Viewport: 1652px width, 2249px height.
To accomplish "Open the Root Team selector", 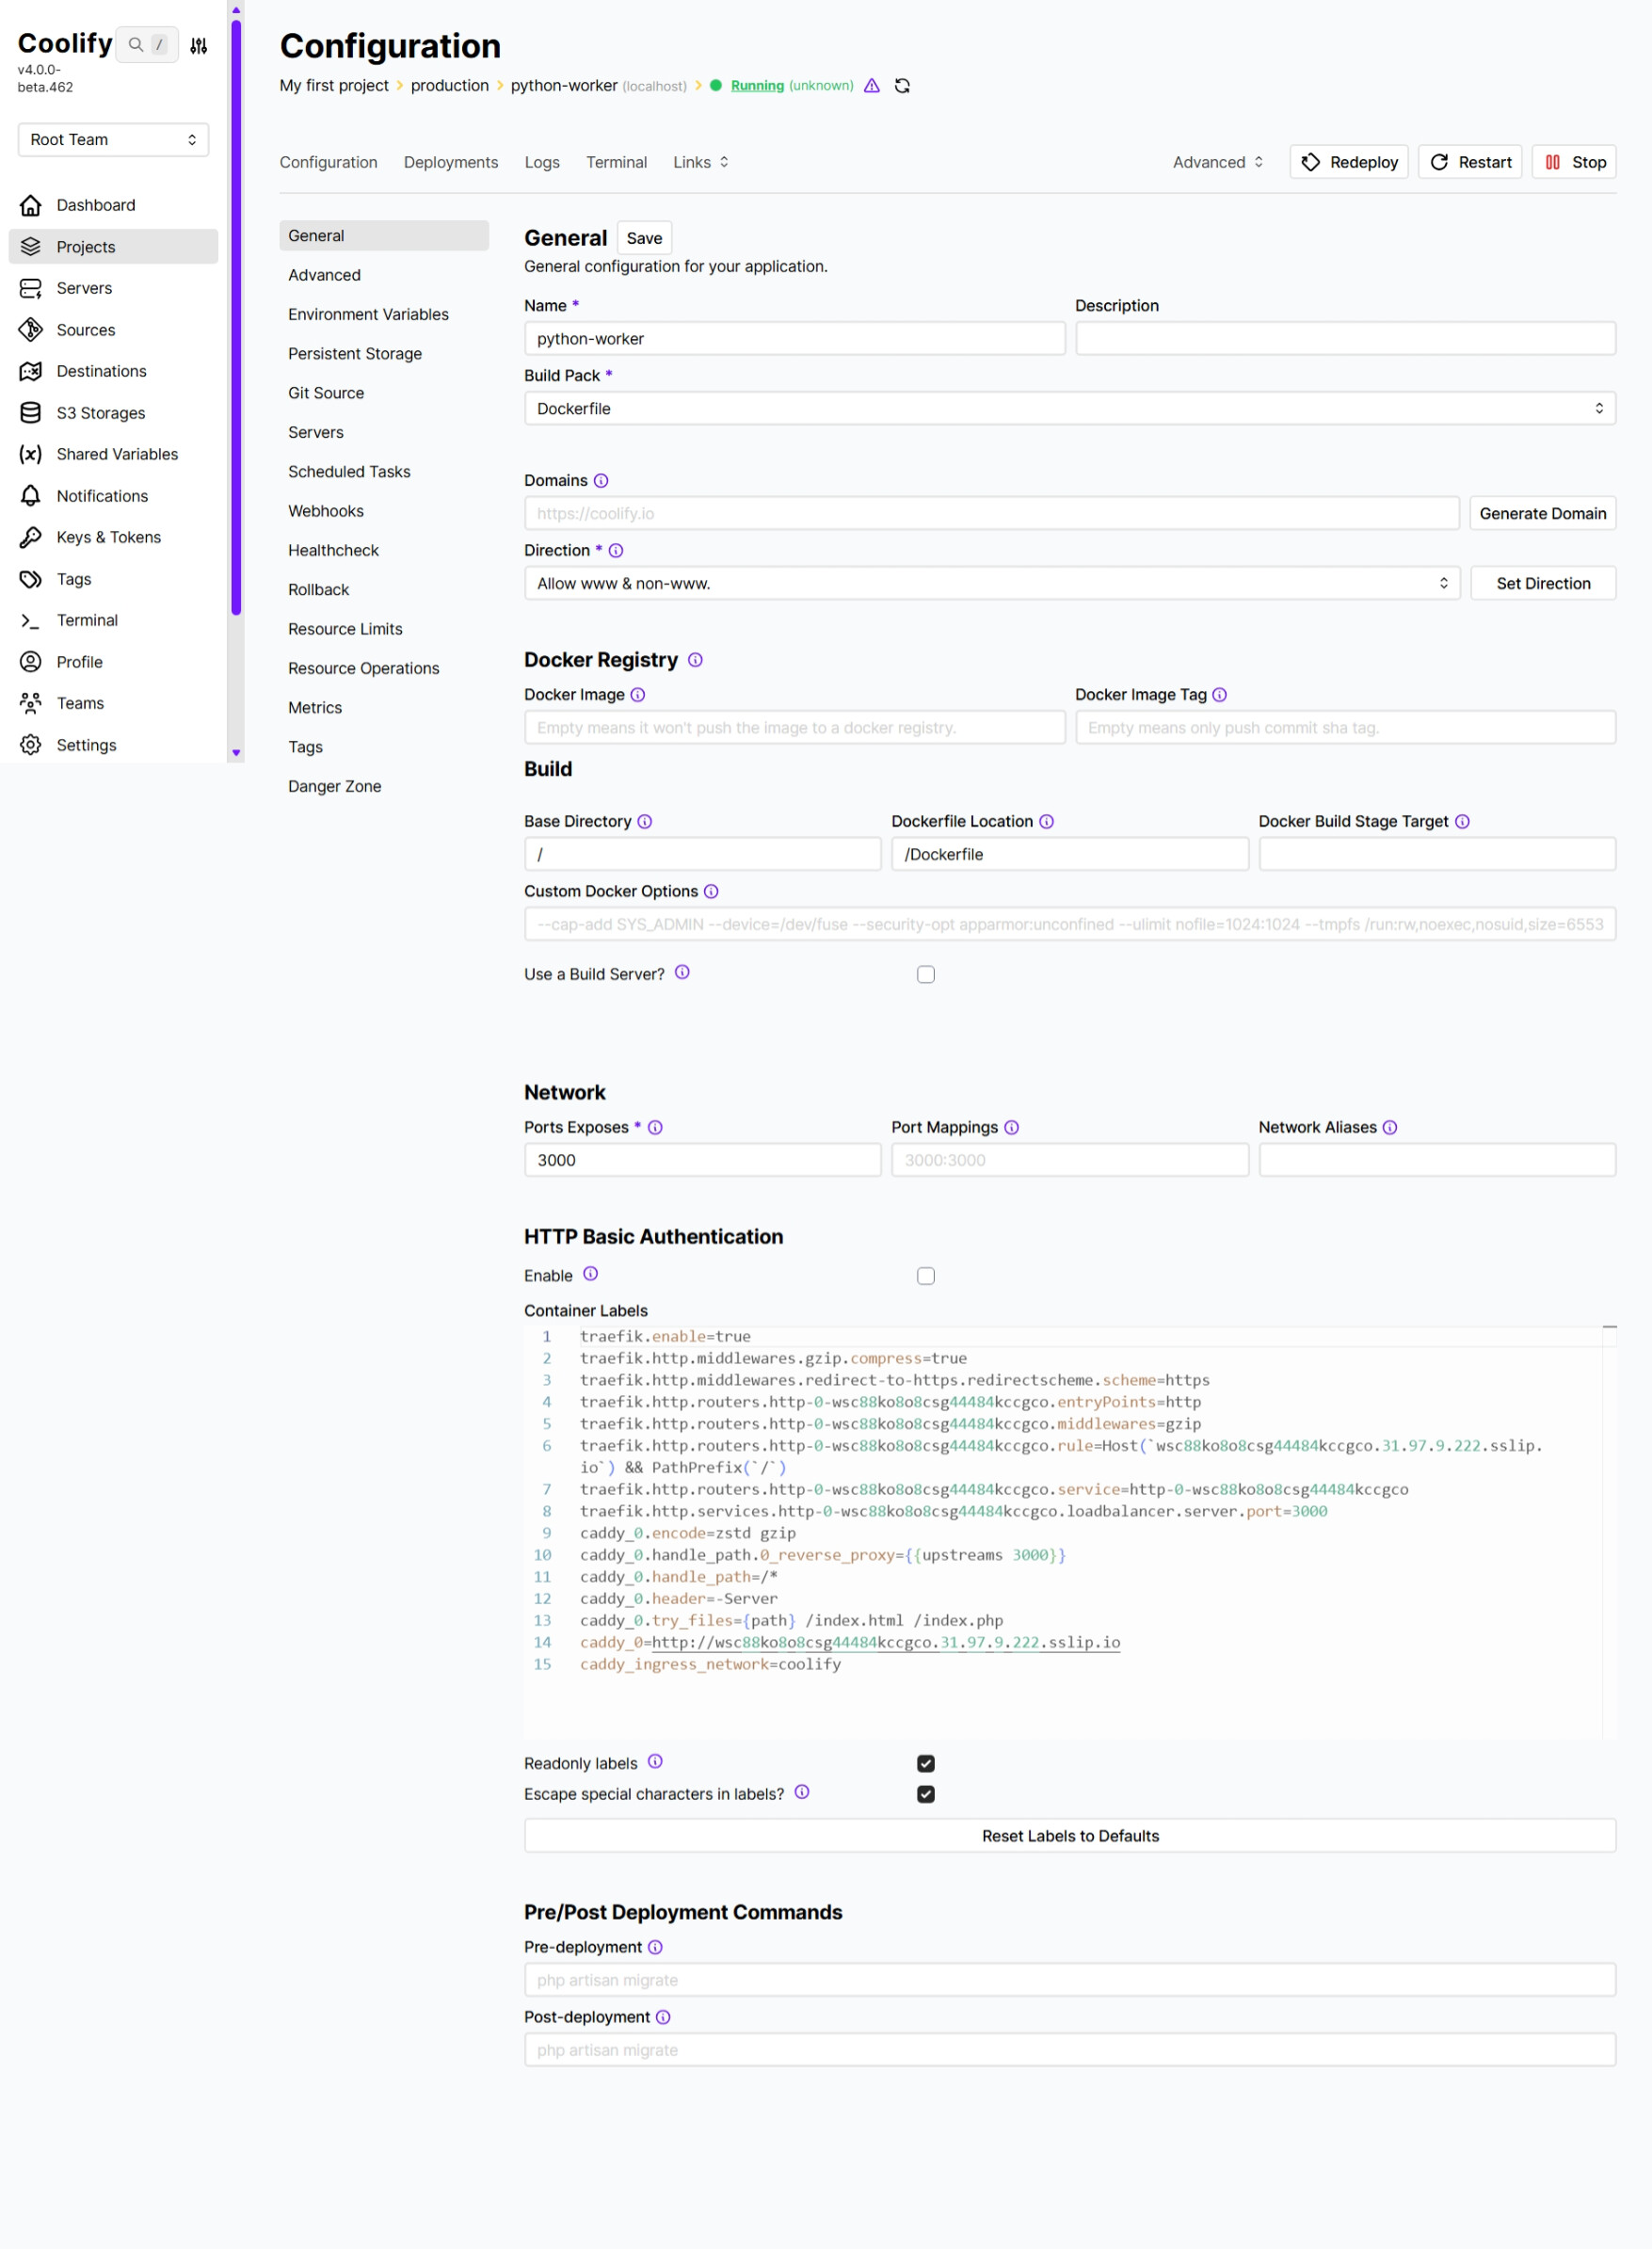I will [x=113, y=140].
